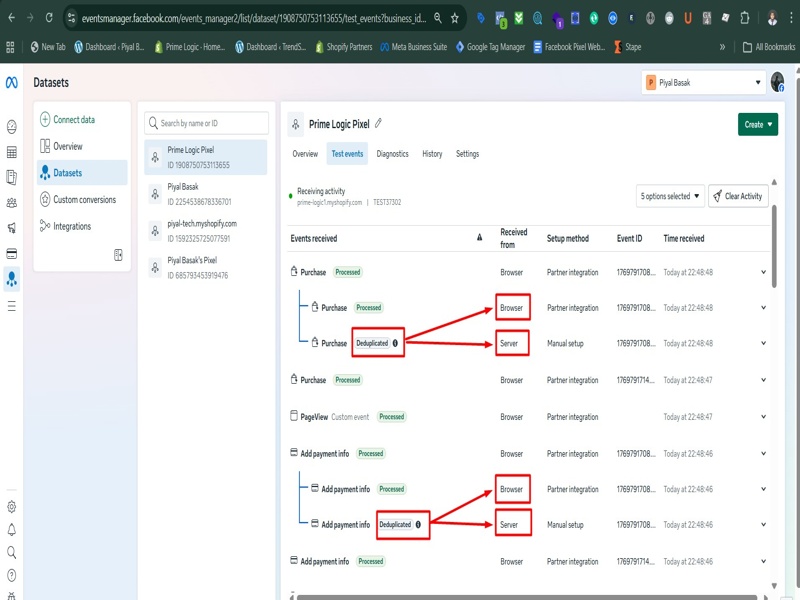Open the Google Tag Manager bookmark
This screenshot has height=600, width=800.
(x=490, y=47)
